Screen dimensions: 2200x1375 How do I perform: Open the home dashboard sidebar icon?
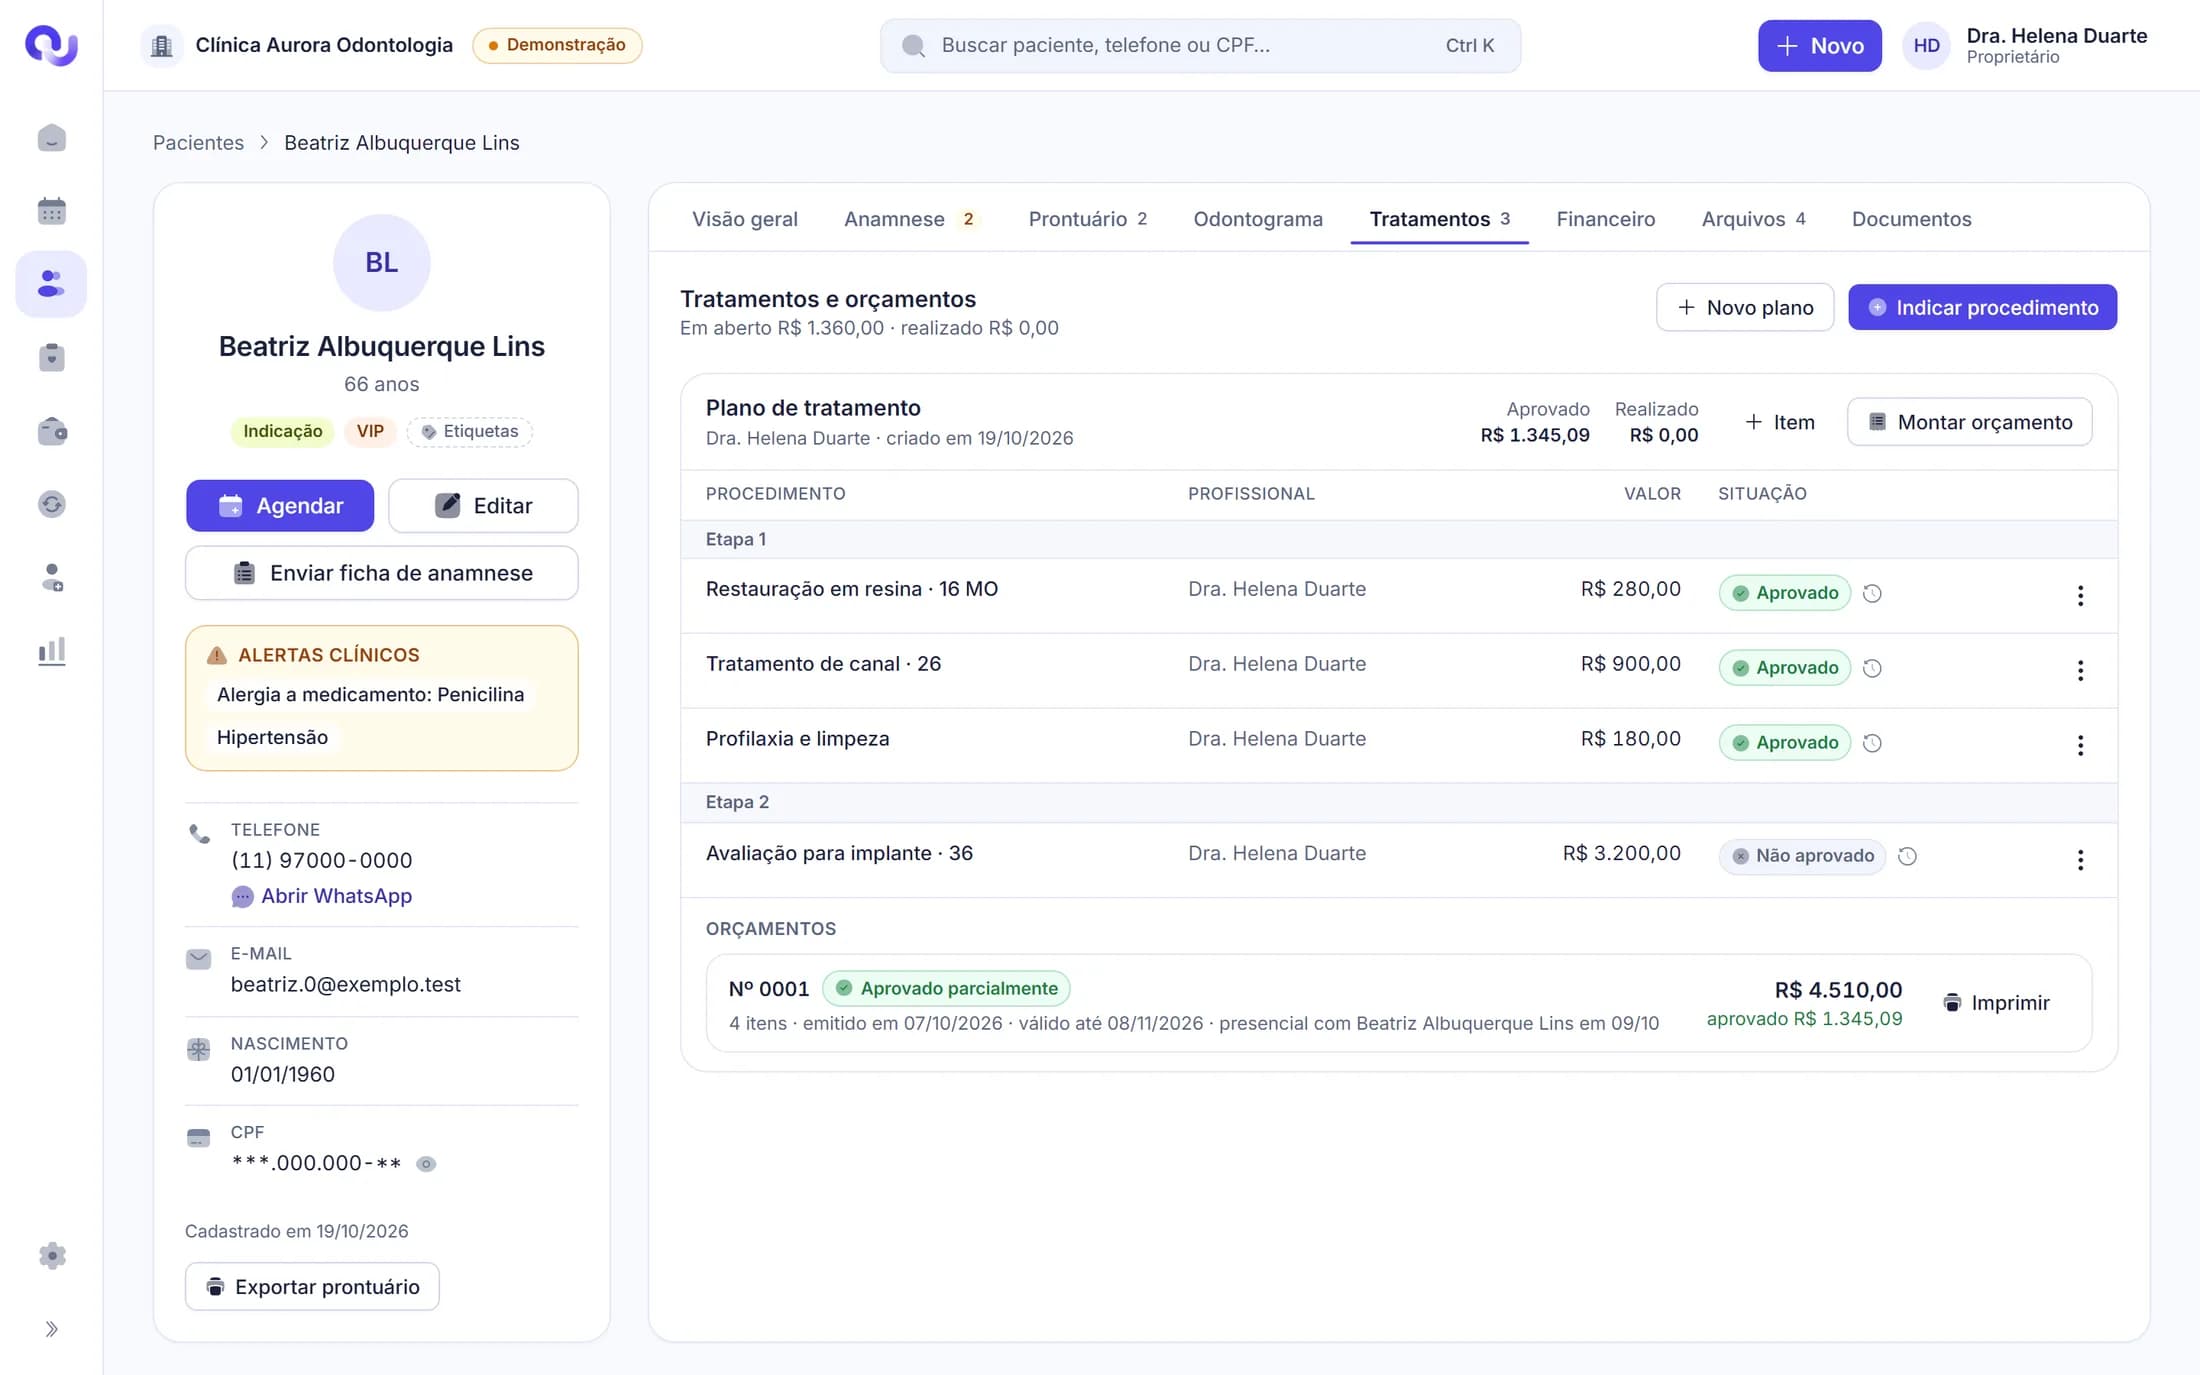pyautogui.click(x=51, y=138)
